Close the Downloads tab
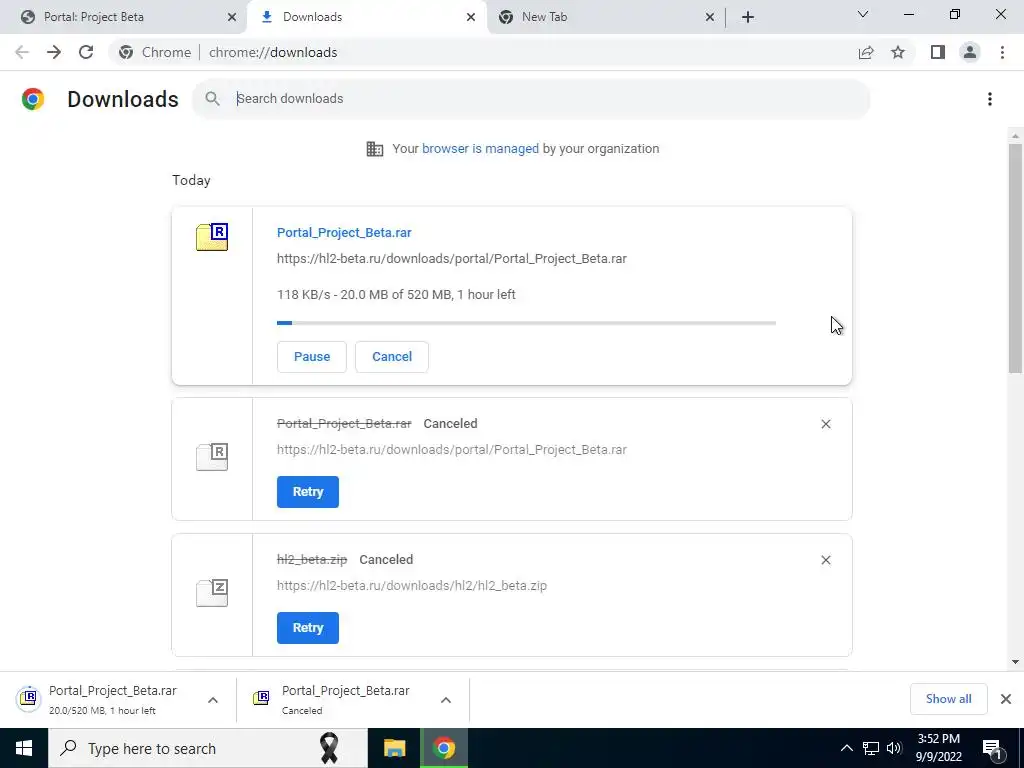Image resolution: width=1024 pixels, height=768 pixels. coord(471,17)
